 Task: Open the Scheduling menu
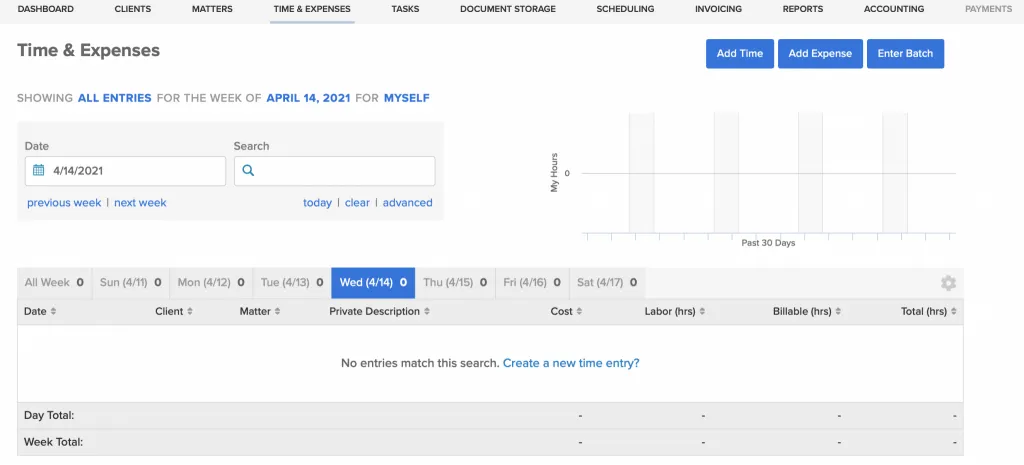(625, 9)
